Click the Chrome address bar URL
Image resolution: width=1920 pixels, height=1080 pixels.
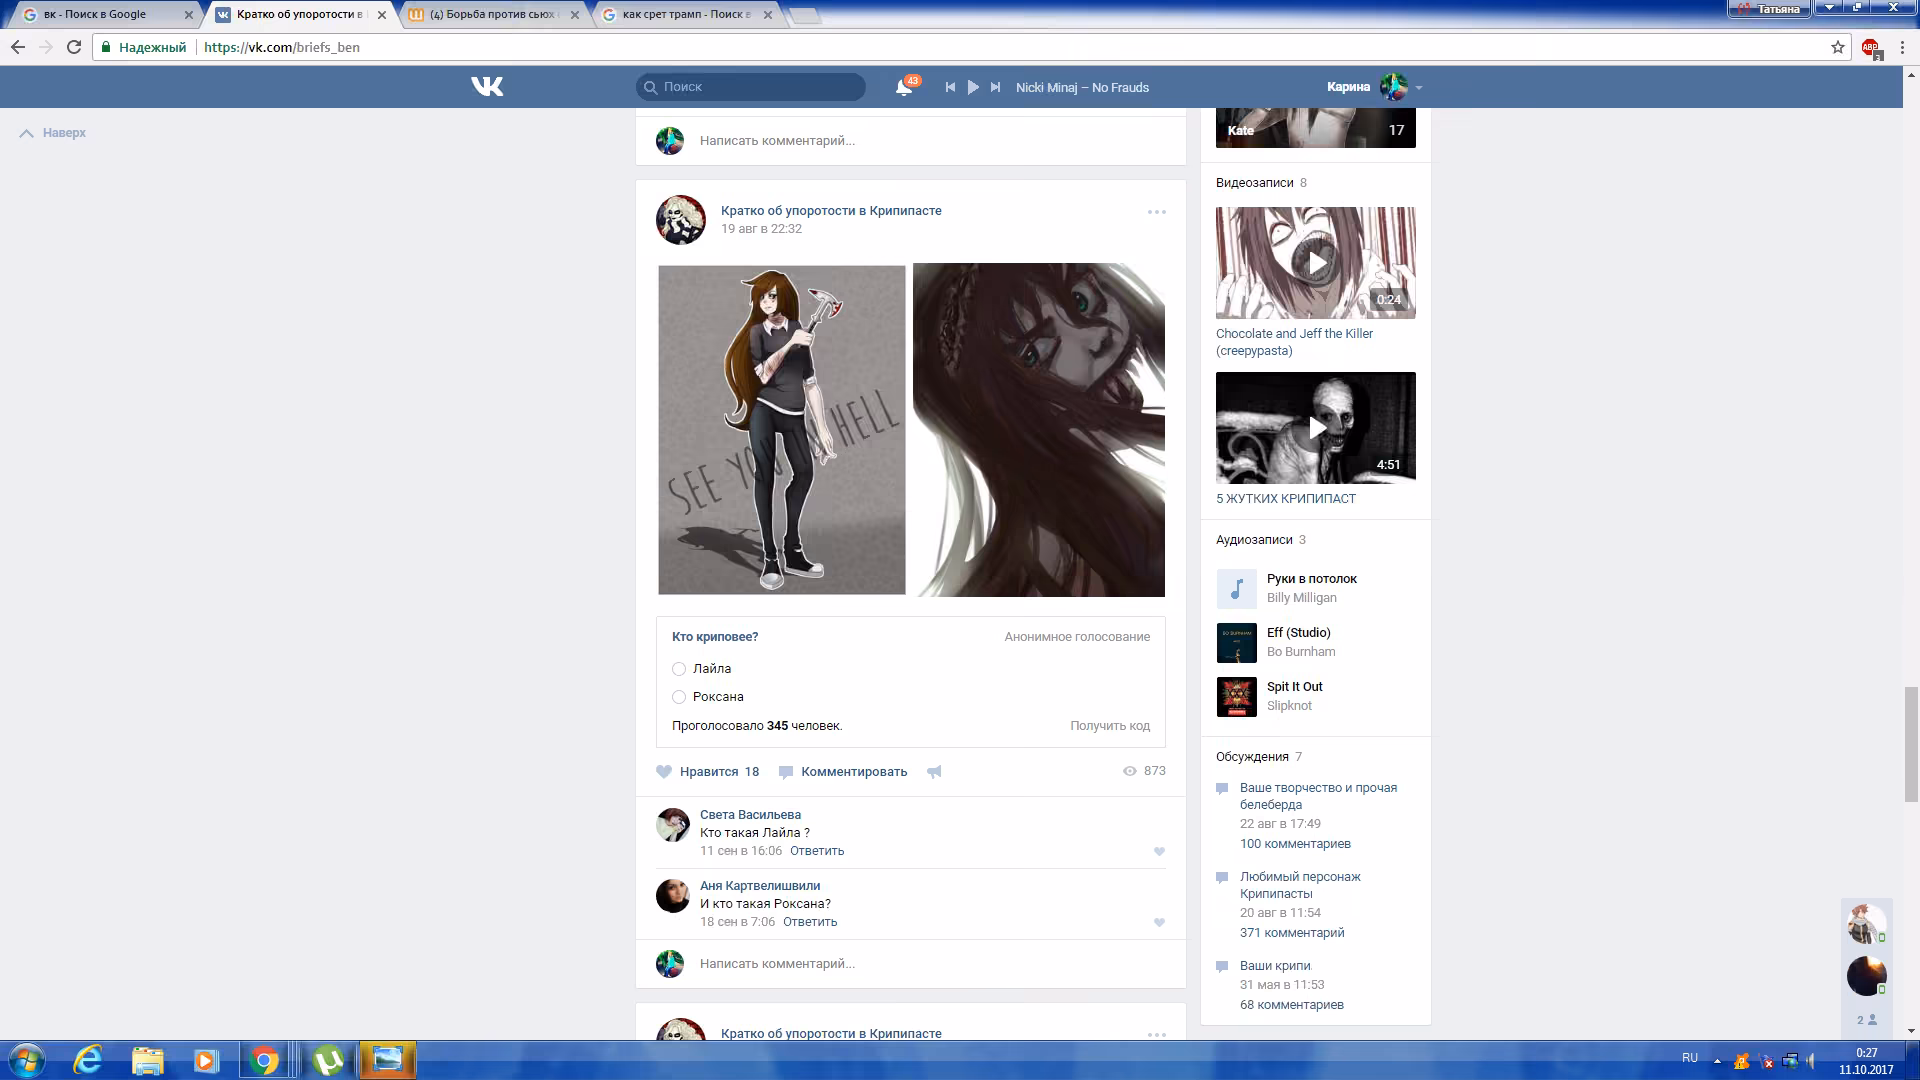coord(282,47)
